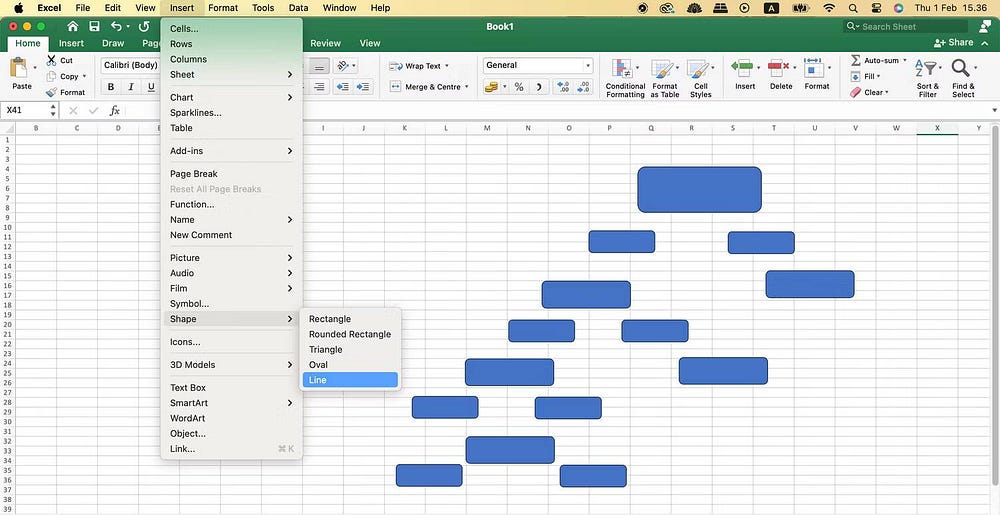1000x515 pixels.
Task: Click the percent style icon
Action: (519, 87)
